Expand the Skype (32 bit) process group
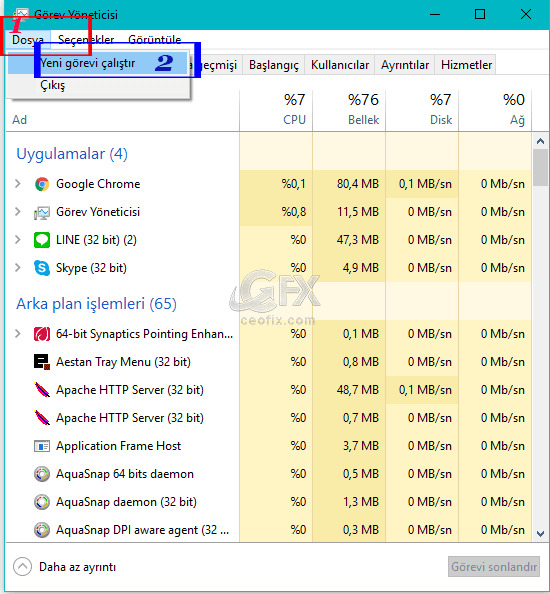This screenshot has width=550, height=594. (x=17, y=268)
